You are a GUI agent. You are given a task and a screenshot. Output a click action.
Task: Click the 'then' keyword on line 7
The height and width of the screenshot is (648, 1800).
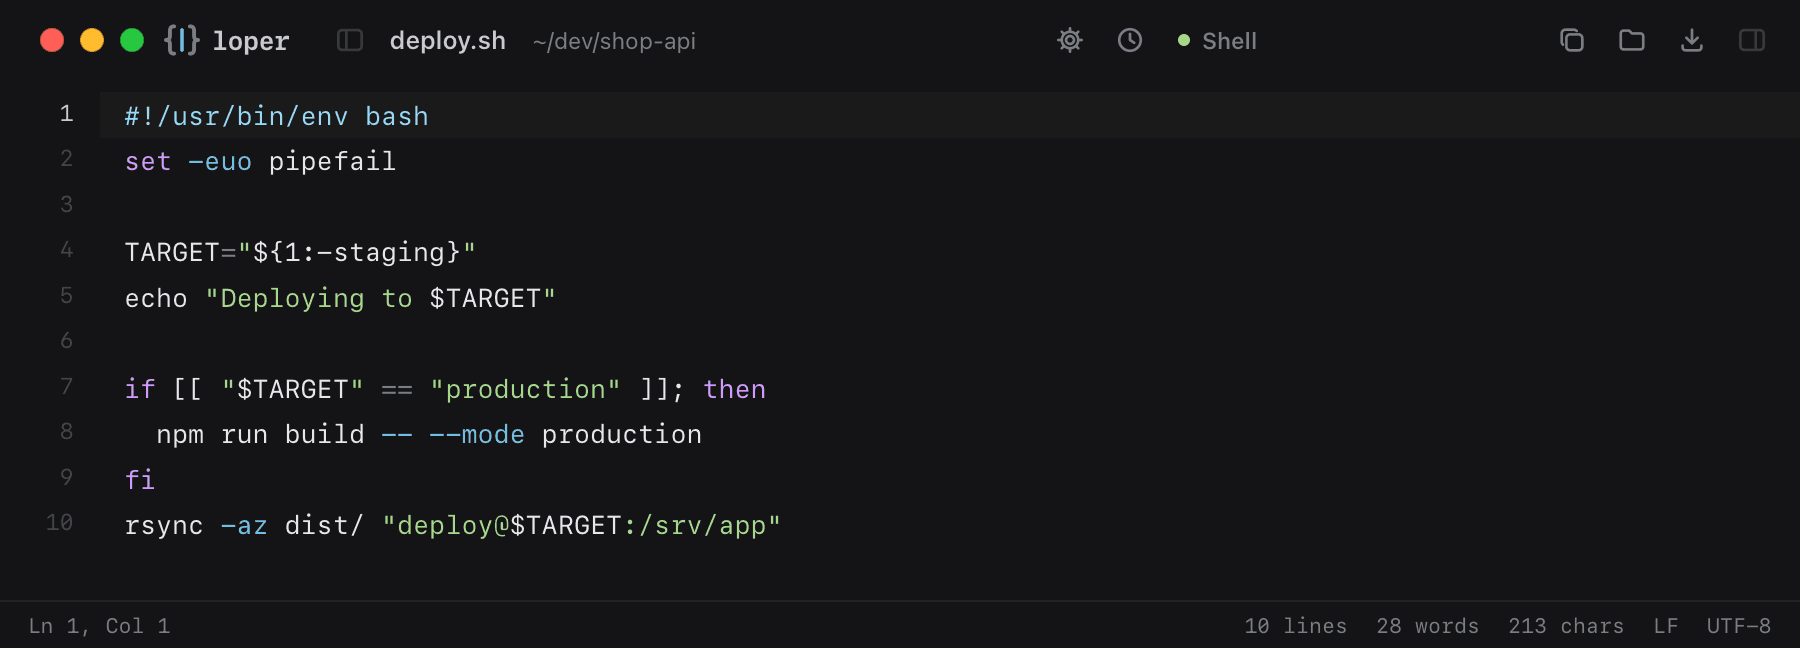(734, 389)
